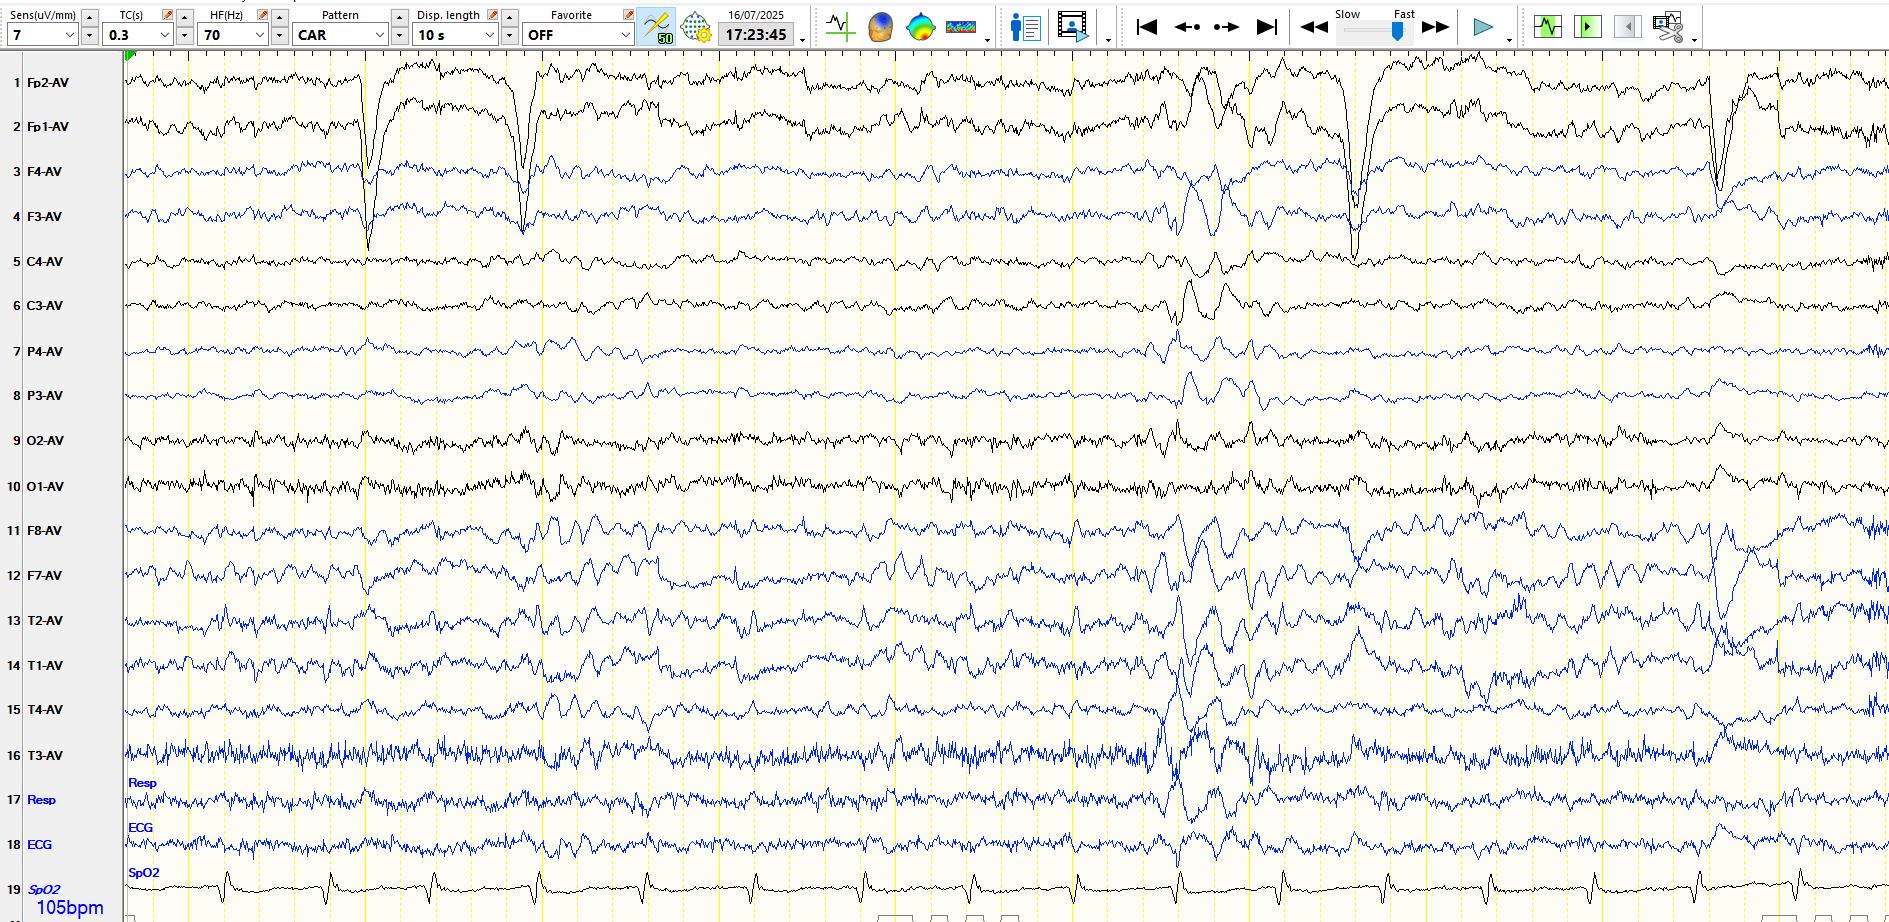Decrease HF(Hz) with down stepper

pyautogui.click(x=280, y=35)
